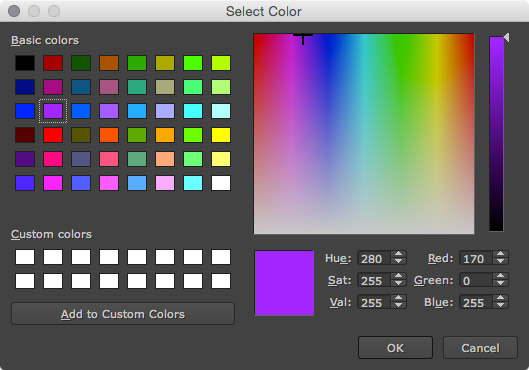Select the first empty custom color slot

pyautogui.click(x=25, y=257)
